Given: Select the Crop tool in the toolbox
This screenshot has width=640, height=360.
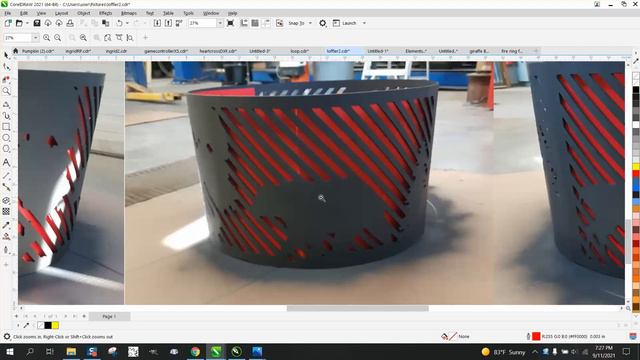Looking at the screenshot, I should [6, 79].
